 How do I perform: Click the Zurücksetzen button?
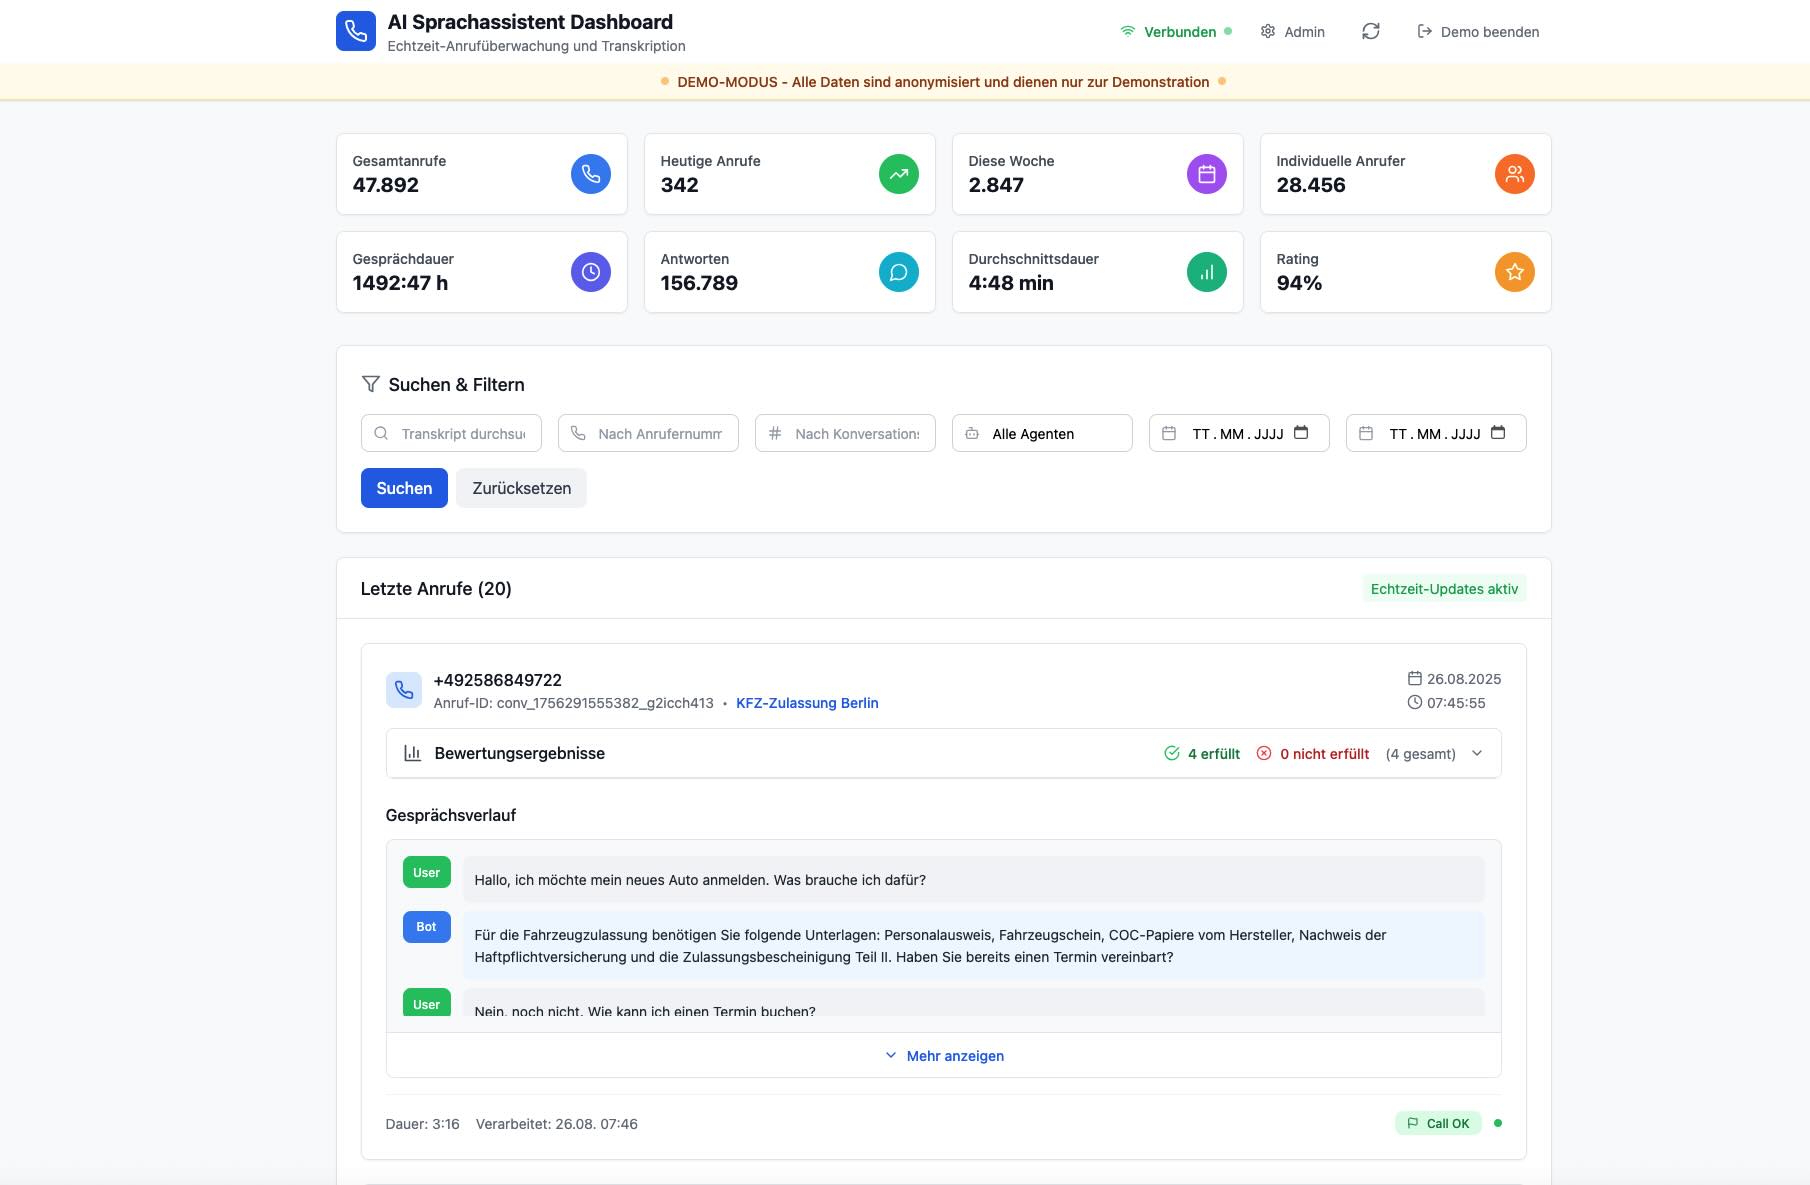[x=521, y=488]
